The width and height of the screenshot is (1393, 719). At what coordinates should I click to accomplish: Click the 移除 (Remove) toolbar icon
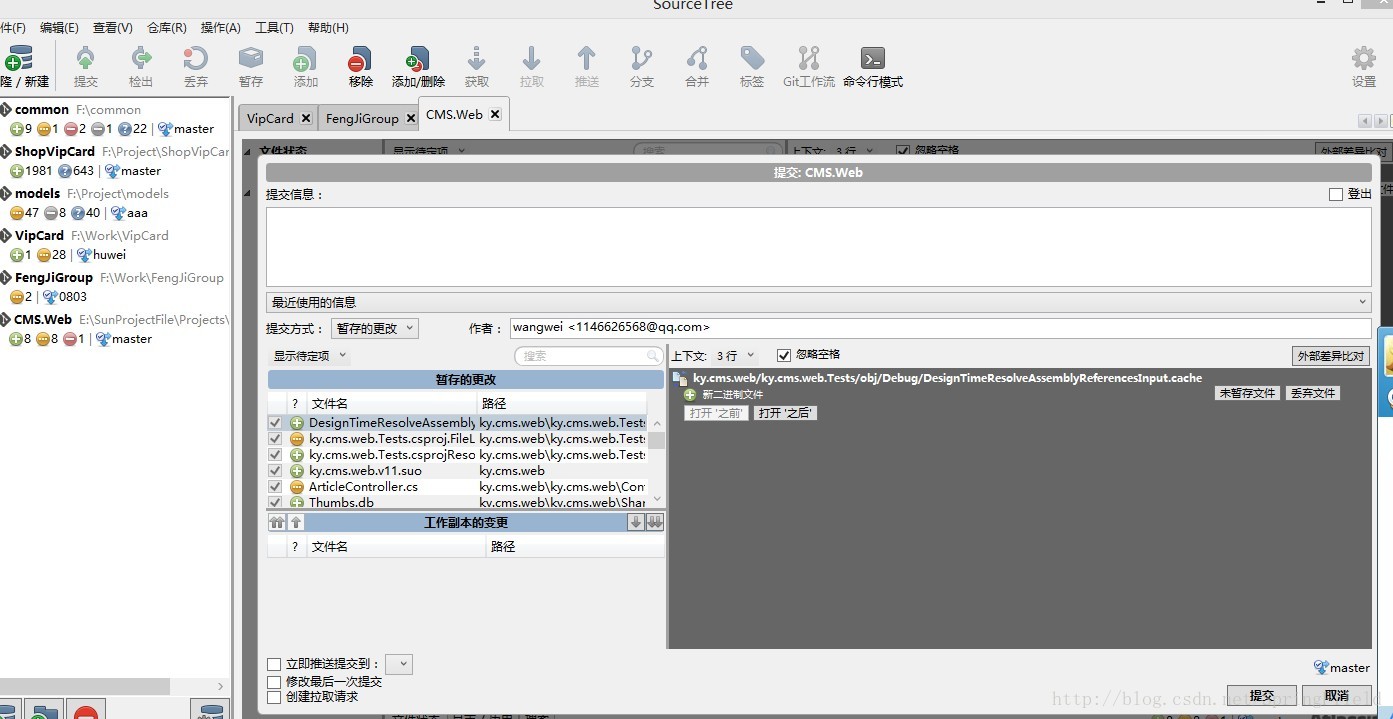pos(361,66)
